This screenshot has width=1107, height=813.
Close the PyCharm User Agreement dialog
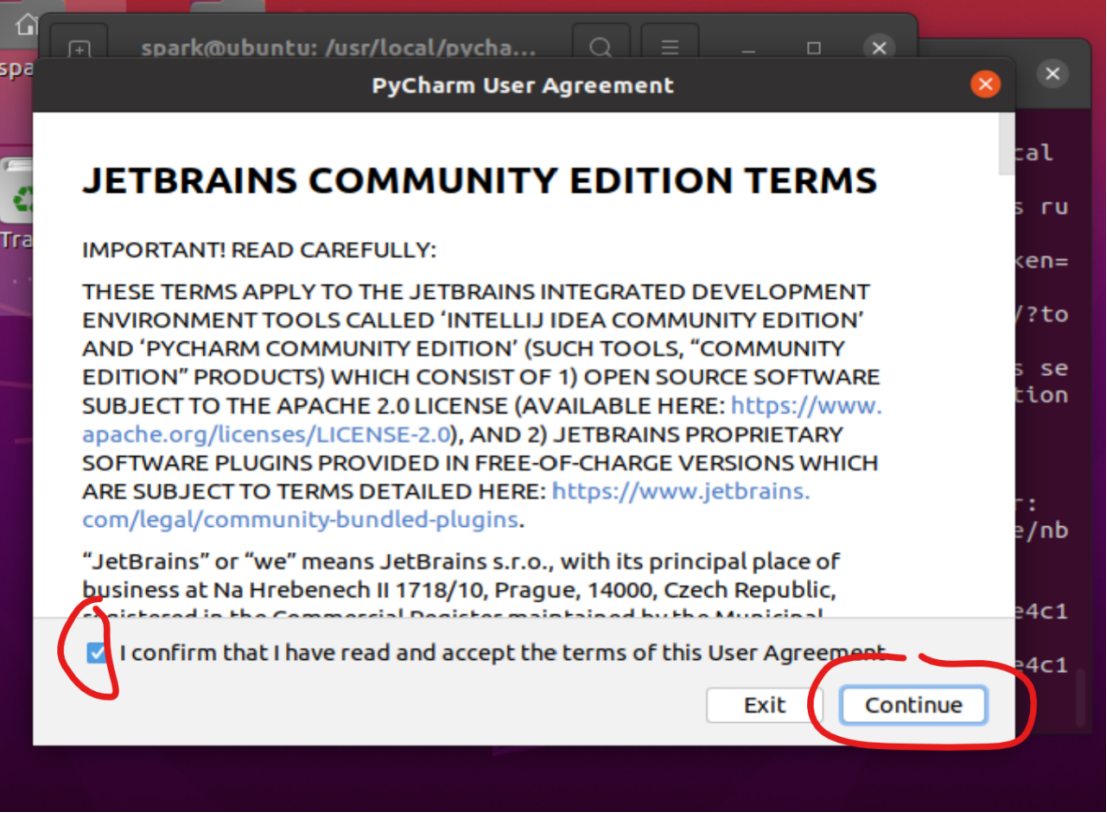pyautogui.click(x=986, y=85)
